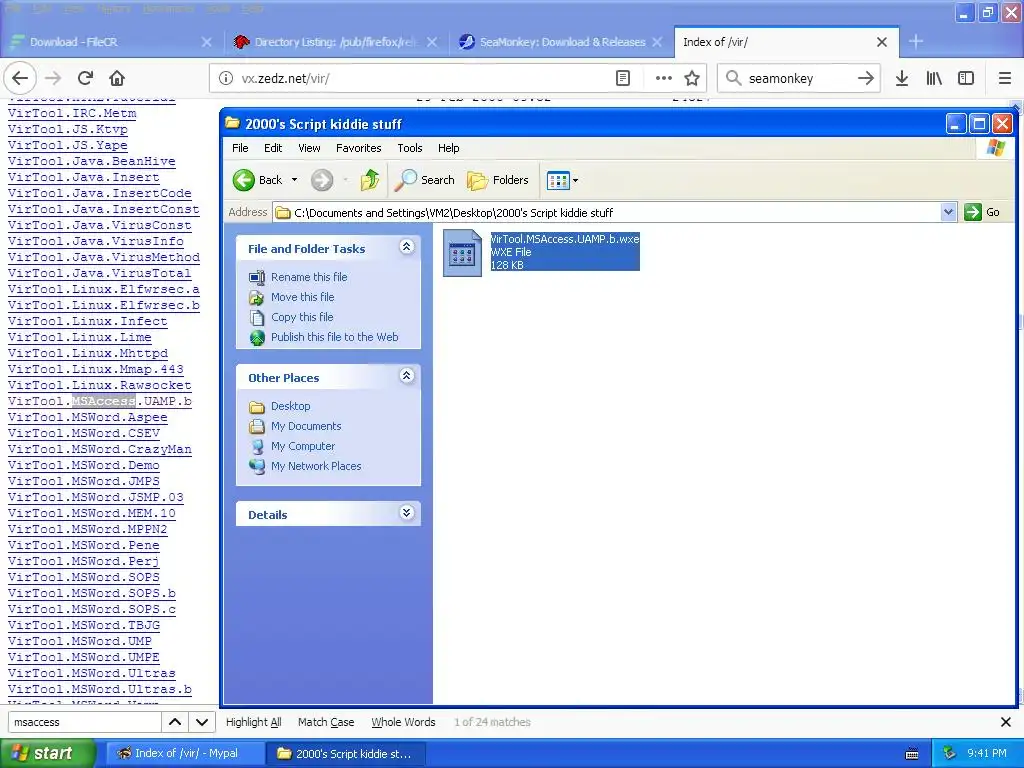The width and height of the screenshot is (1024, 768).
Task: Close the Index of /vir/ tab
Action: click(882, 42)
